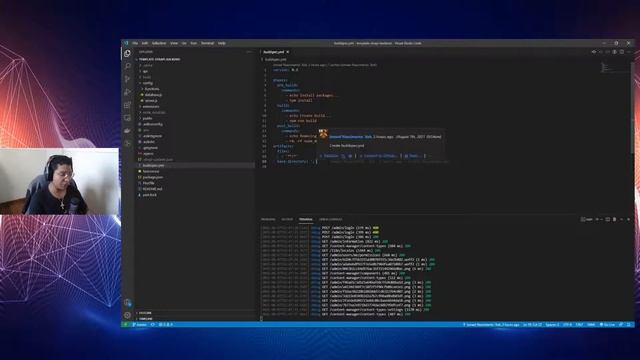Open the Selection menu
The width and height of the screenshot is (640, 360).
(159, 43)
